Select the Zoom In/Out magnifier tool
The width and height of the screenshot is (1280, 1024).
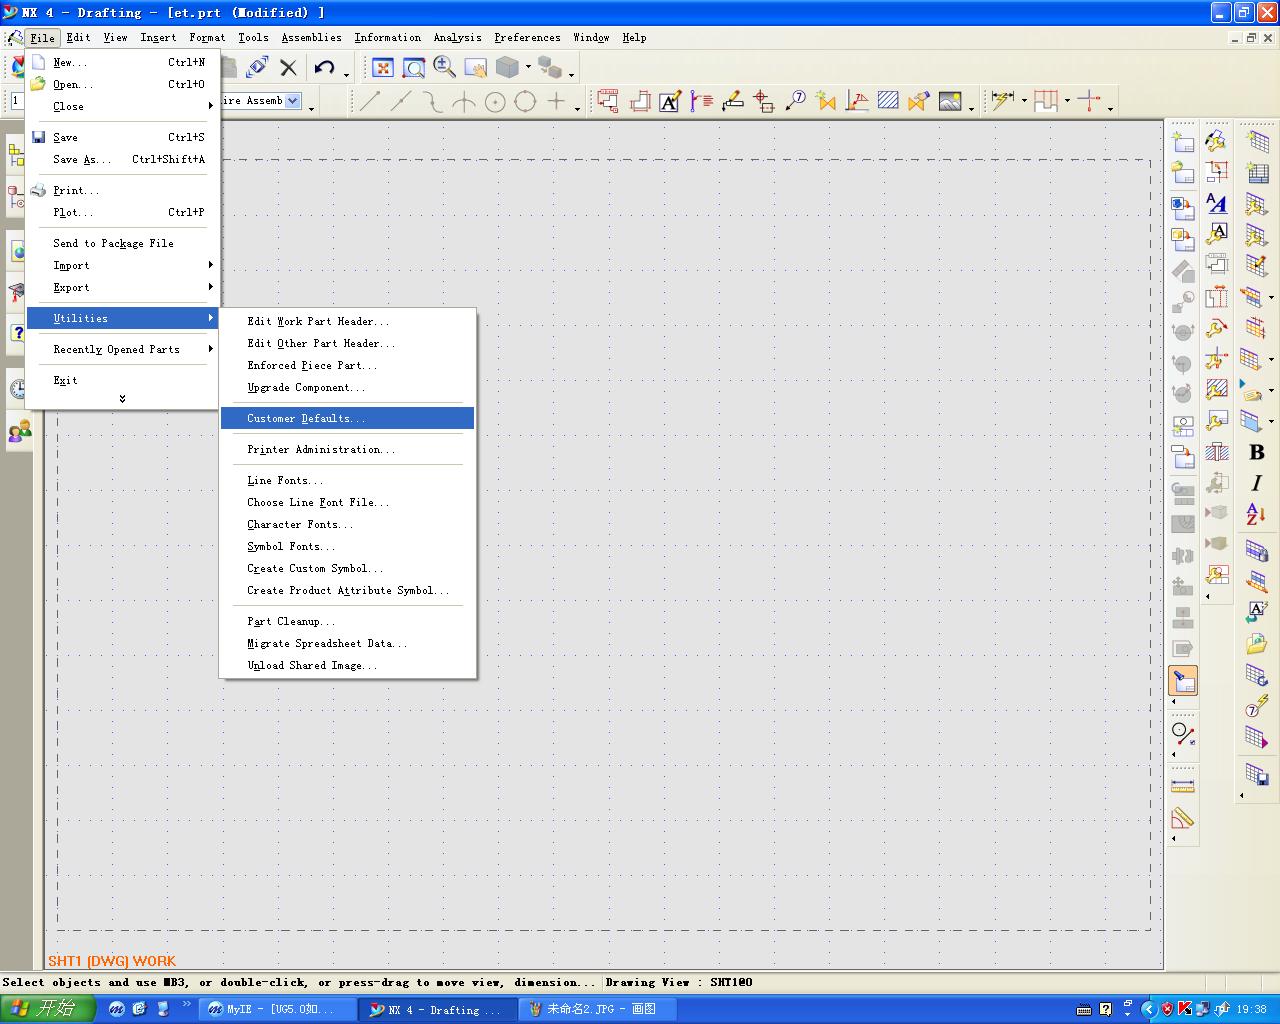coord(445,68)
